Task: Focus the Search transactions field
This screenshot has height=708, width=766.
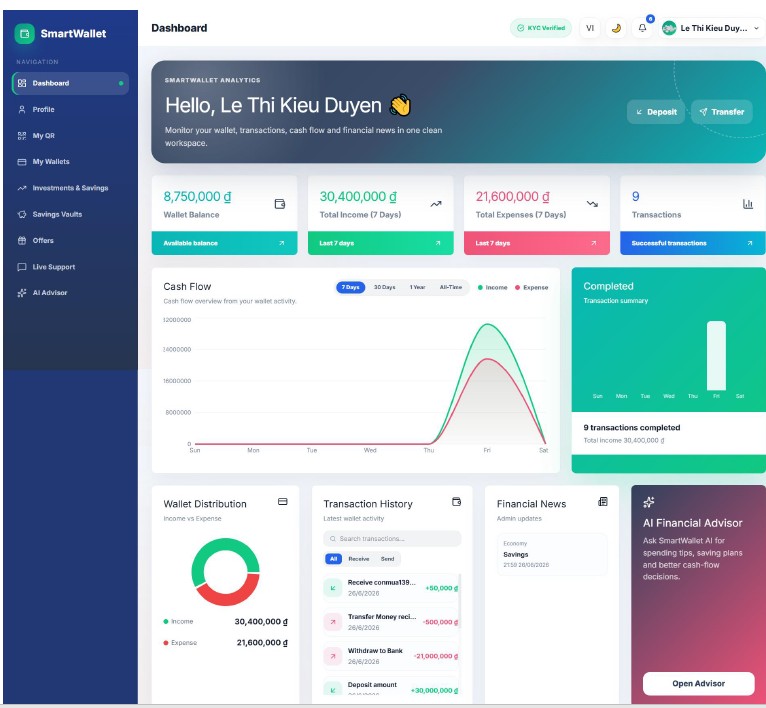Action: click(x=392, y=538)
